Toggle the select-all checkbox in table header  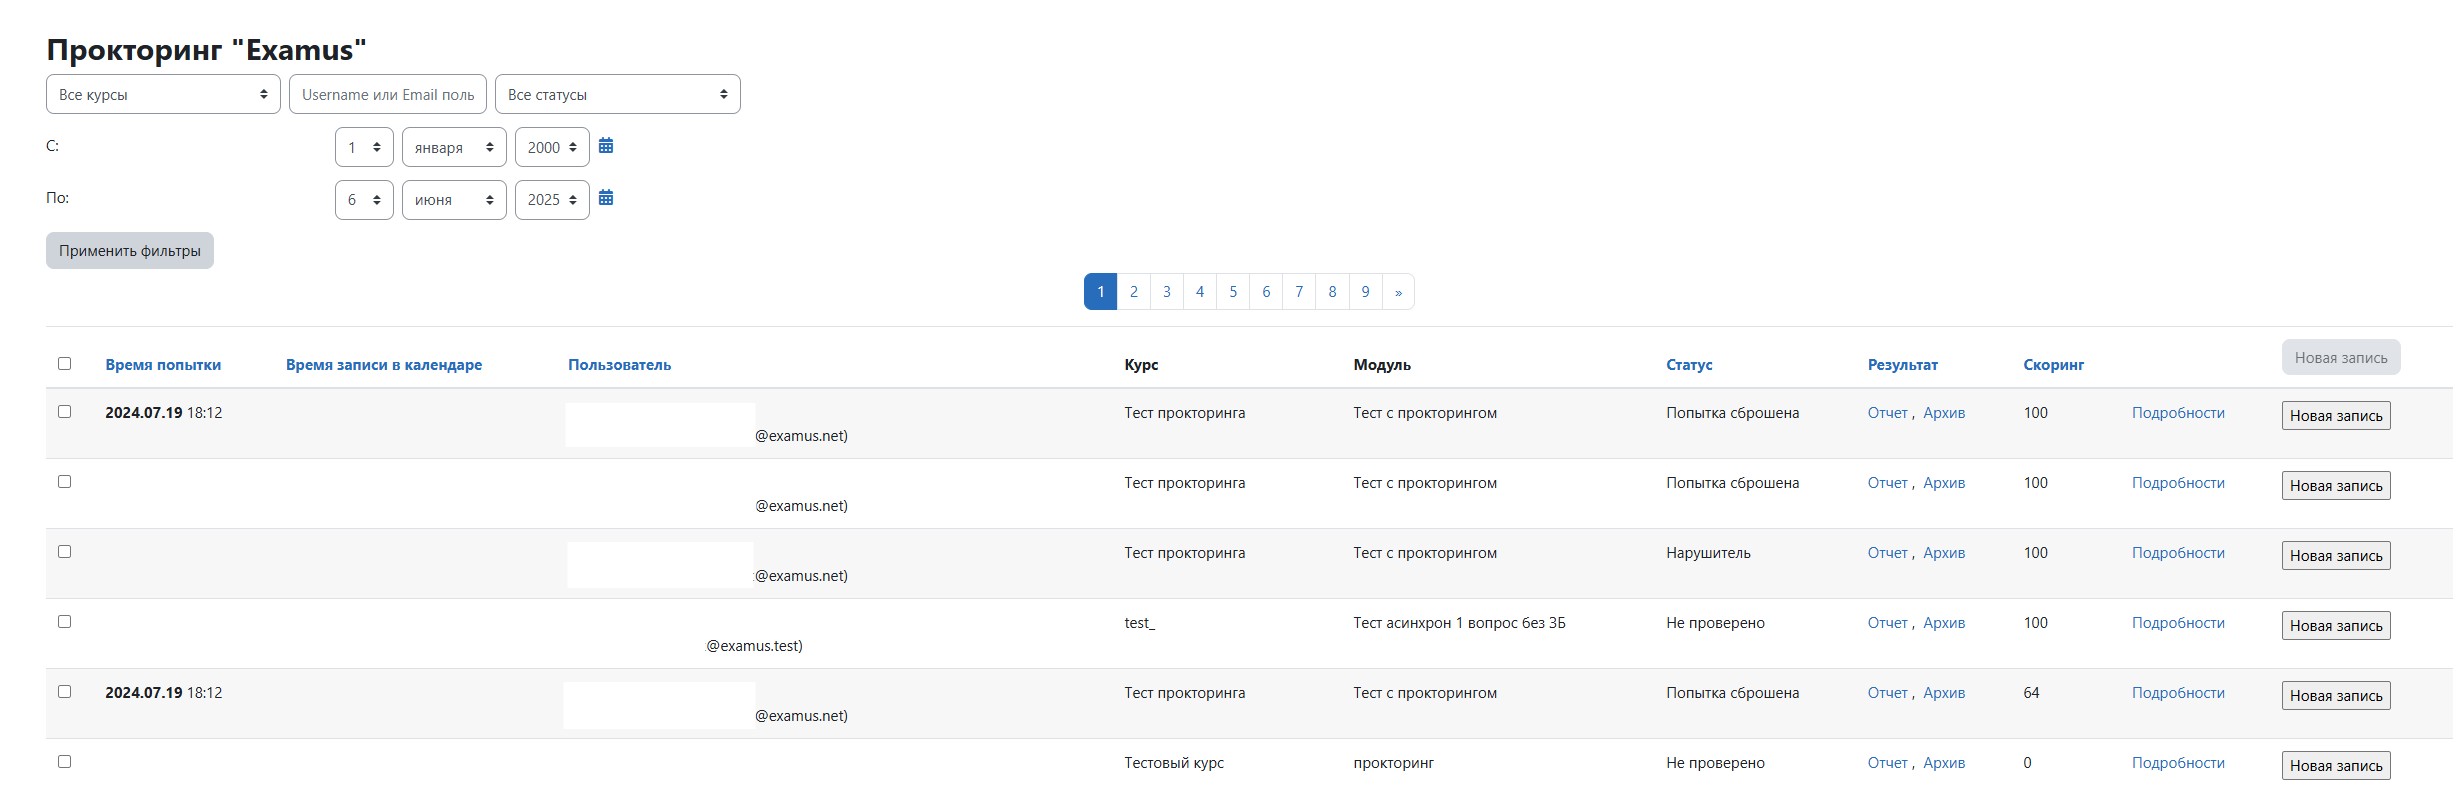pos(65,363)
